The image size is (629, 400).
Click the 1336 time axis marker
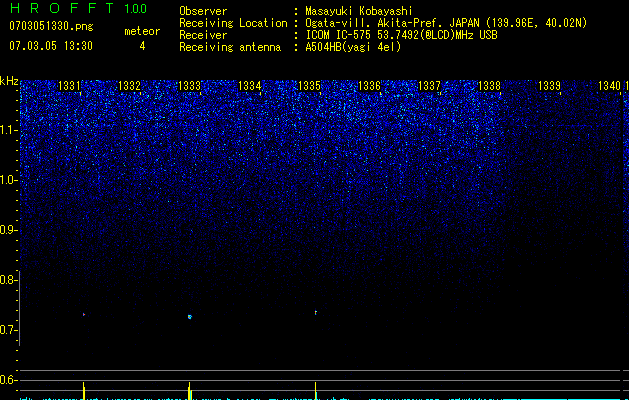369,85
